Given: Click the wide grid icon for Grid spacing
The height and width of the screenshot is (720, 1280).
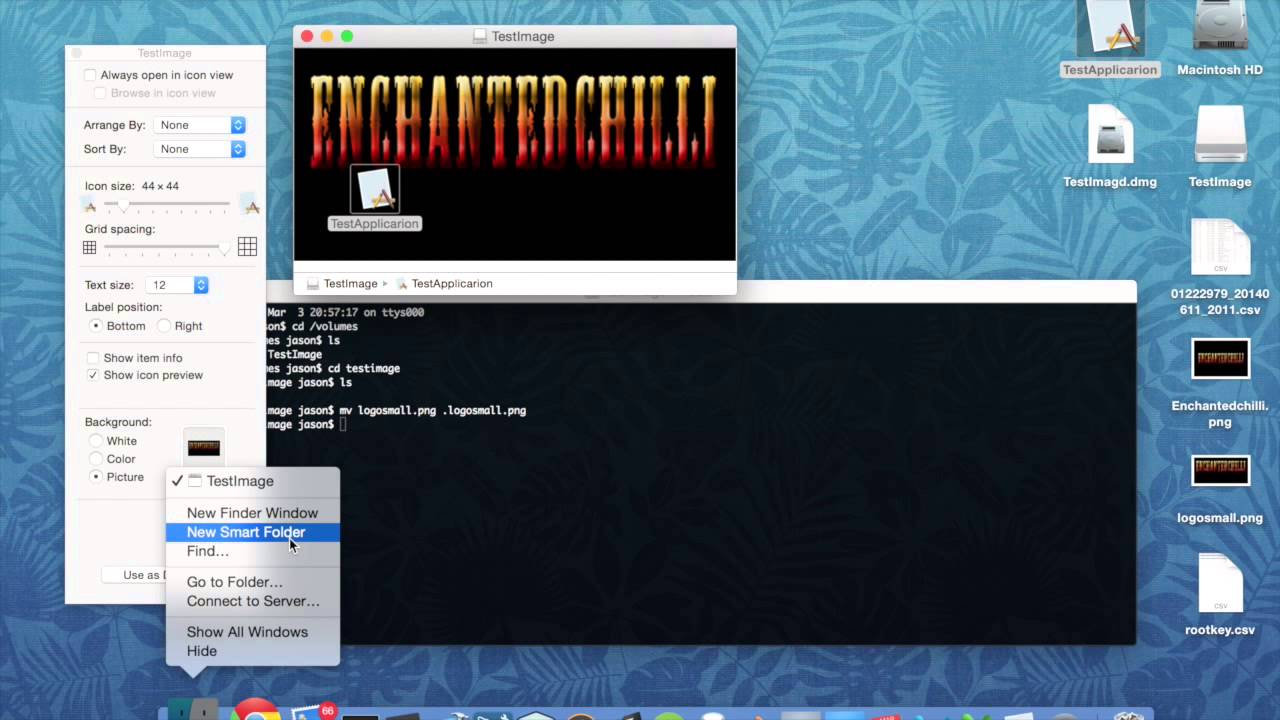Looking at the screenshot, I should [247, 246].
